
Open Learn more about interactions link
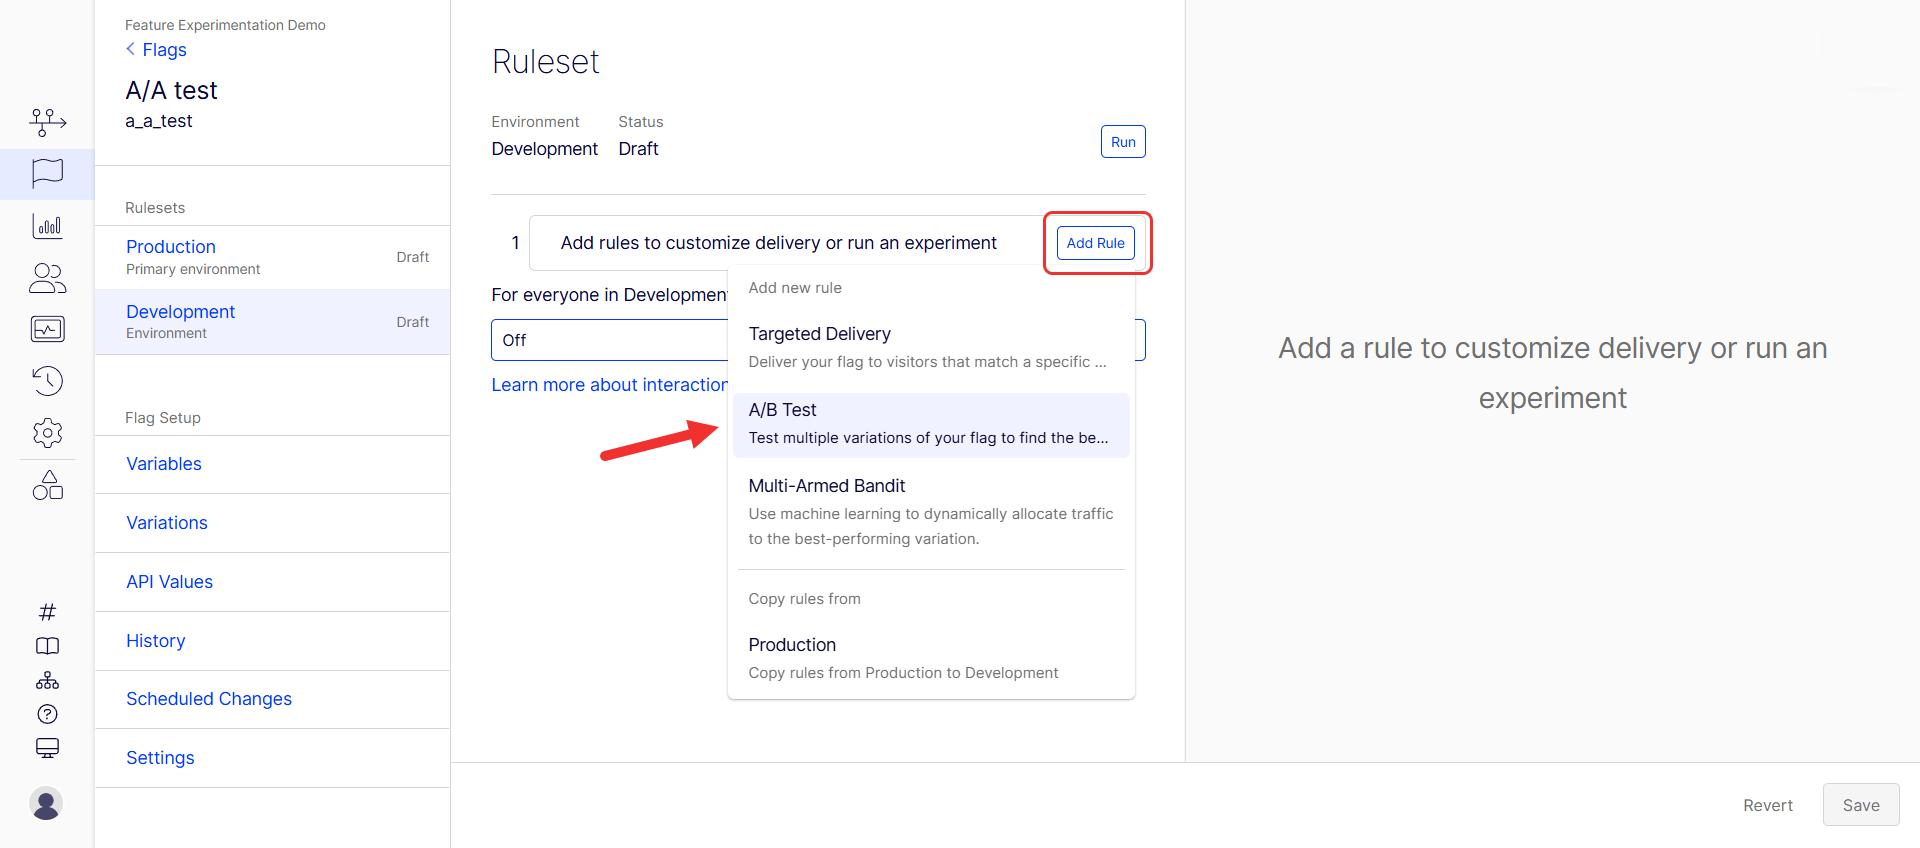tap(610, 385)
